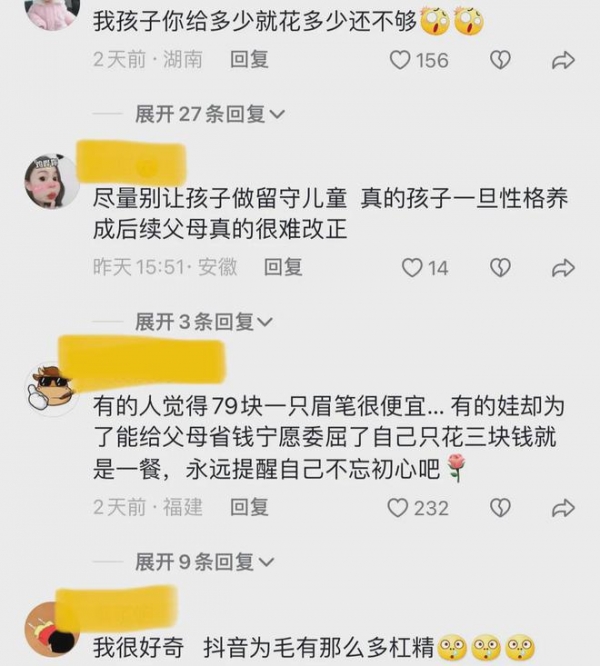This screenshot has width=600, height=666.
Task: Dislike the Fujian eyebrow pencil comment
Action: [x=500, y=508]
